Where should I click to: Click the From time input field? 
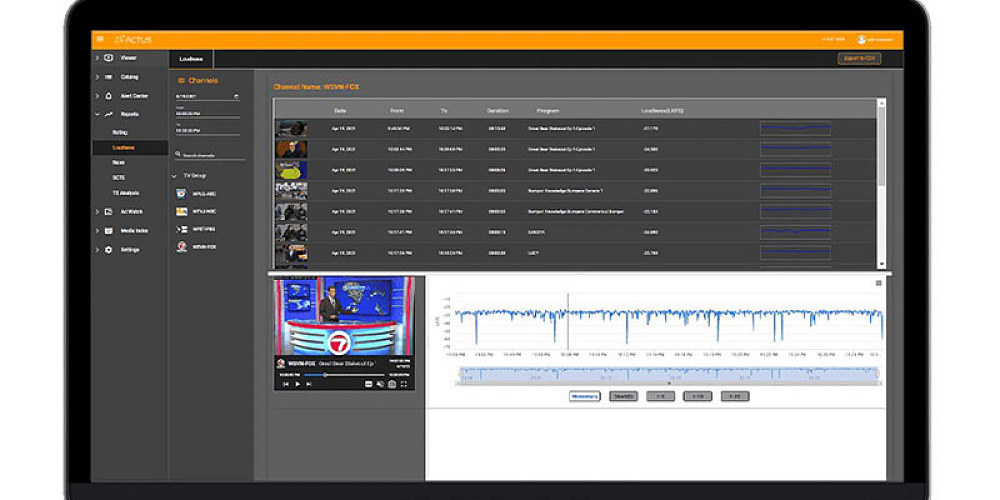(207, 114)
